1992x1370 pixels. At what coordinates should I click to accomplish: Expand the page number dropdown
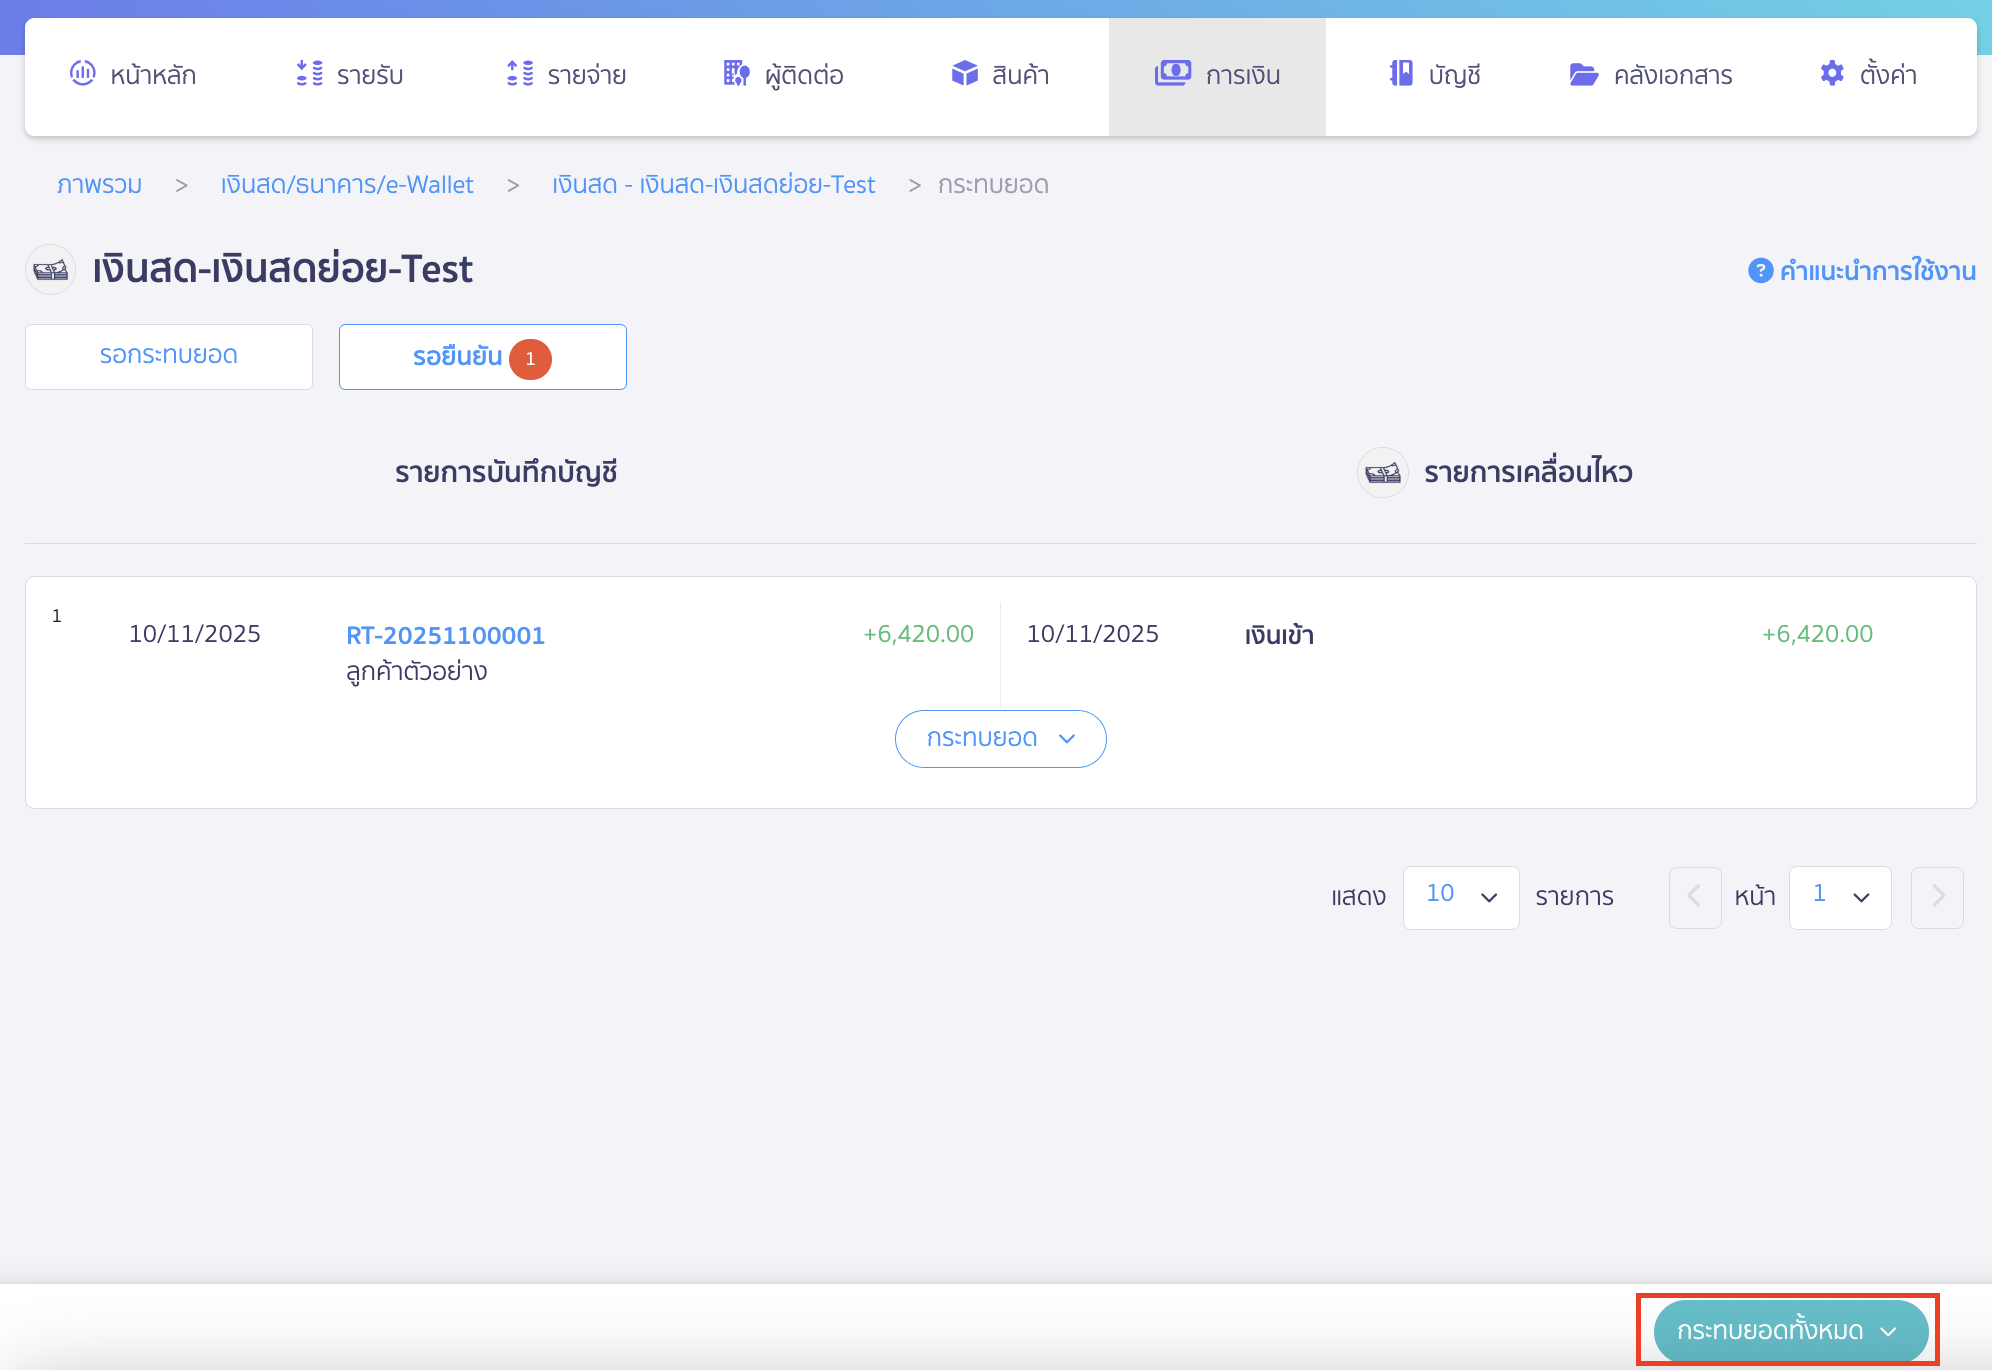(1839, 897)
